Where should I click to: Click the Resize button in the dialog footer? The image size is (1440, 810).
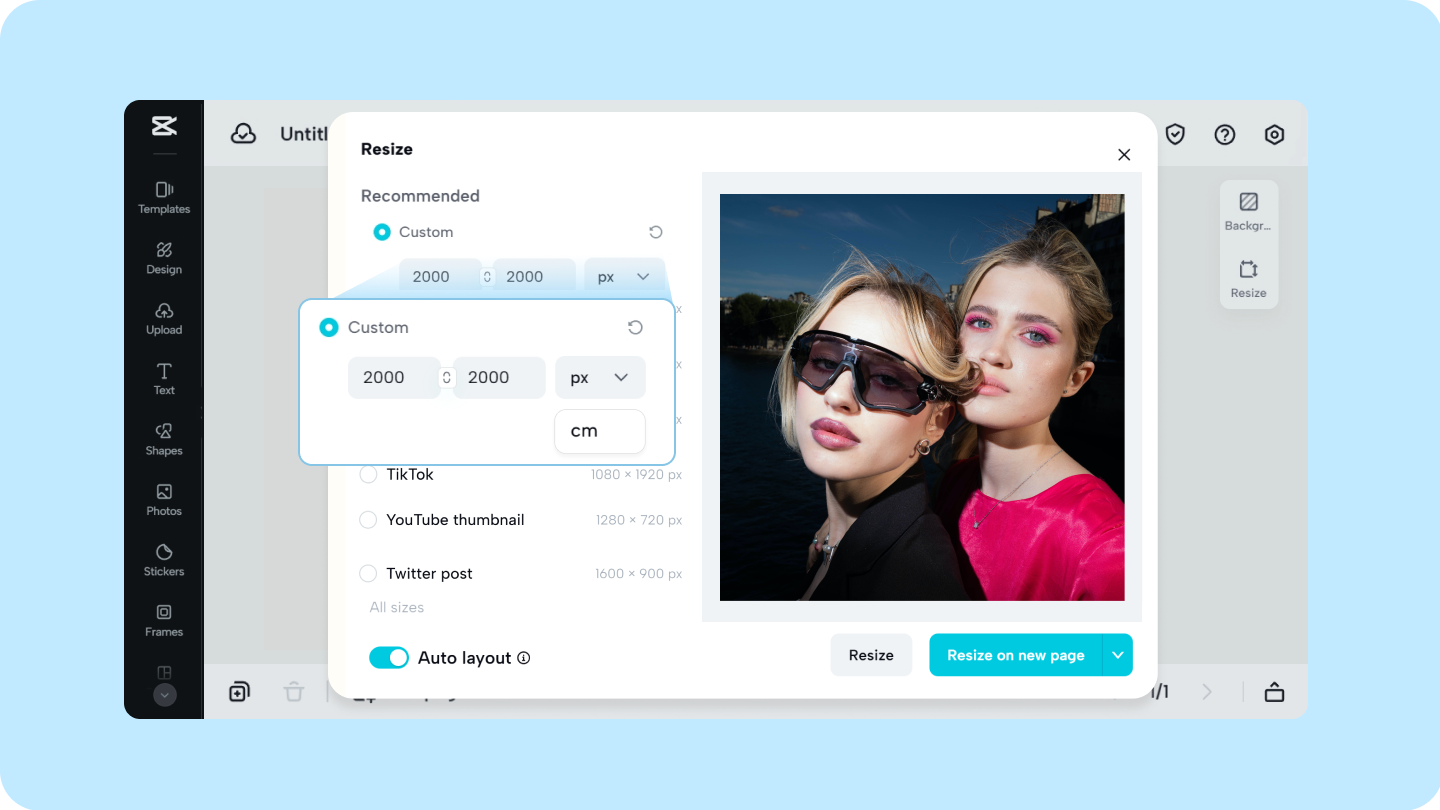tap(871, 655)
